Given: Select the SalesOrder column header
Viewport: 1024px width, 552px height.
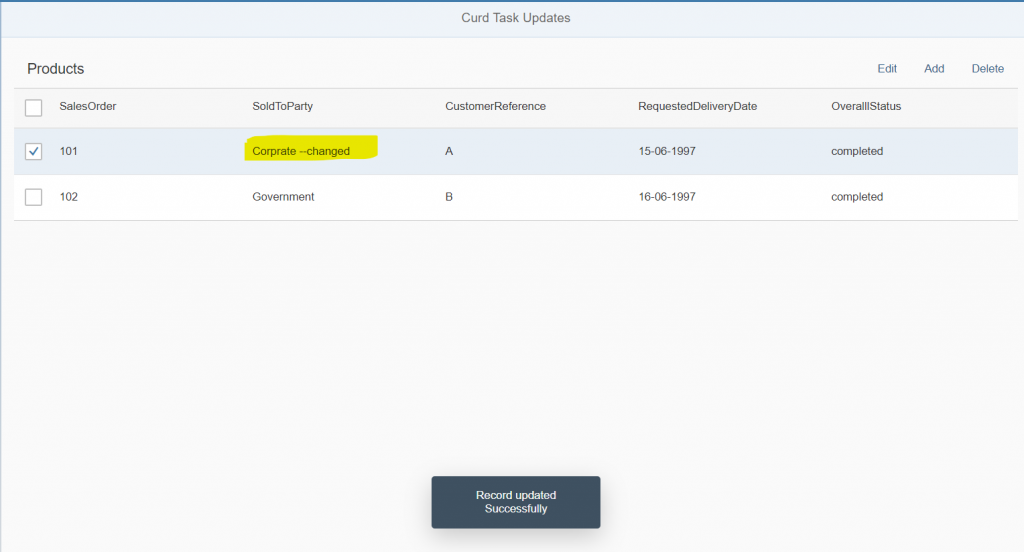Looking at the screenshot, I should click(88, 106).
